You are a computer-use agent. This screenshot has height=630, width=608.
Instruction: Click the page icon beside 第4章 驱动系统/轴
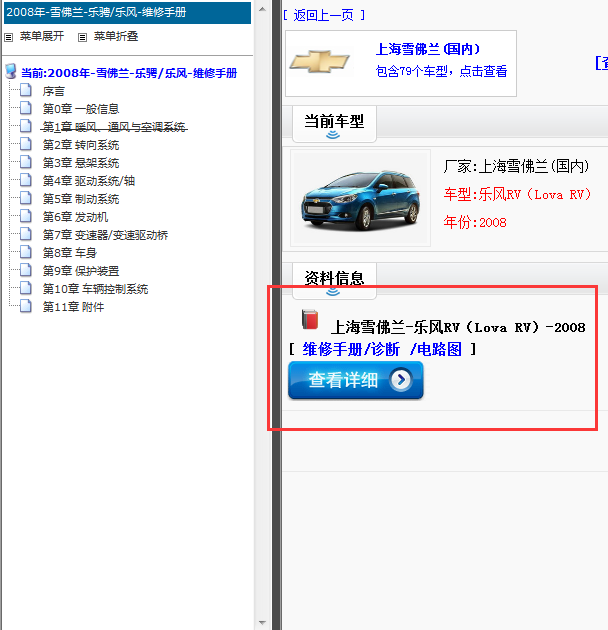pos(26,180)
